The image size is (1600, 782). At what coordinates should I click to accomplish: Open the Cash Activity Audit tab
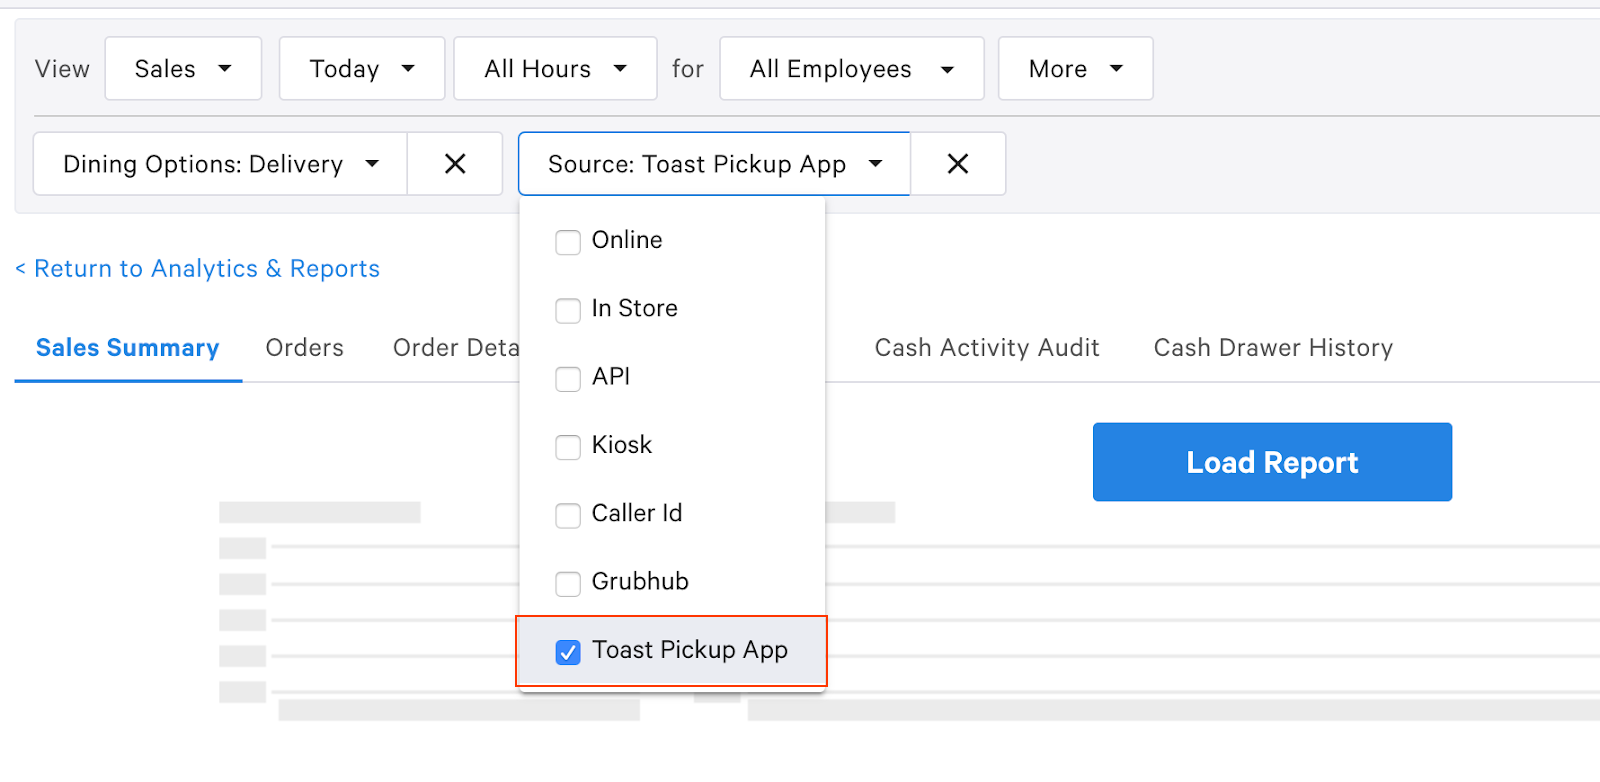(986, 348)
